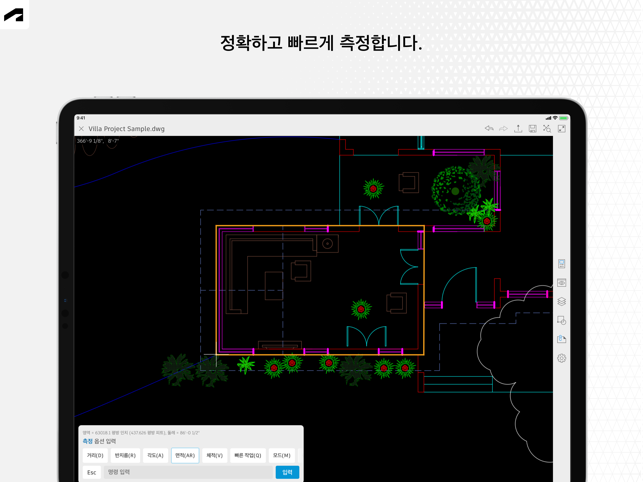Click the round shrub symbol in the drawing
643x482 pixels.
pyautogui.click(x=455, y=191)
